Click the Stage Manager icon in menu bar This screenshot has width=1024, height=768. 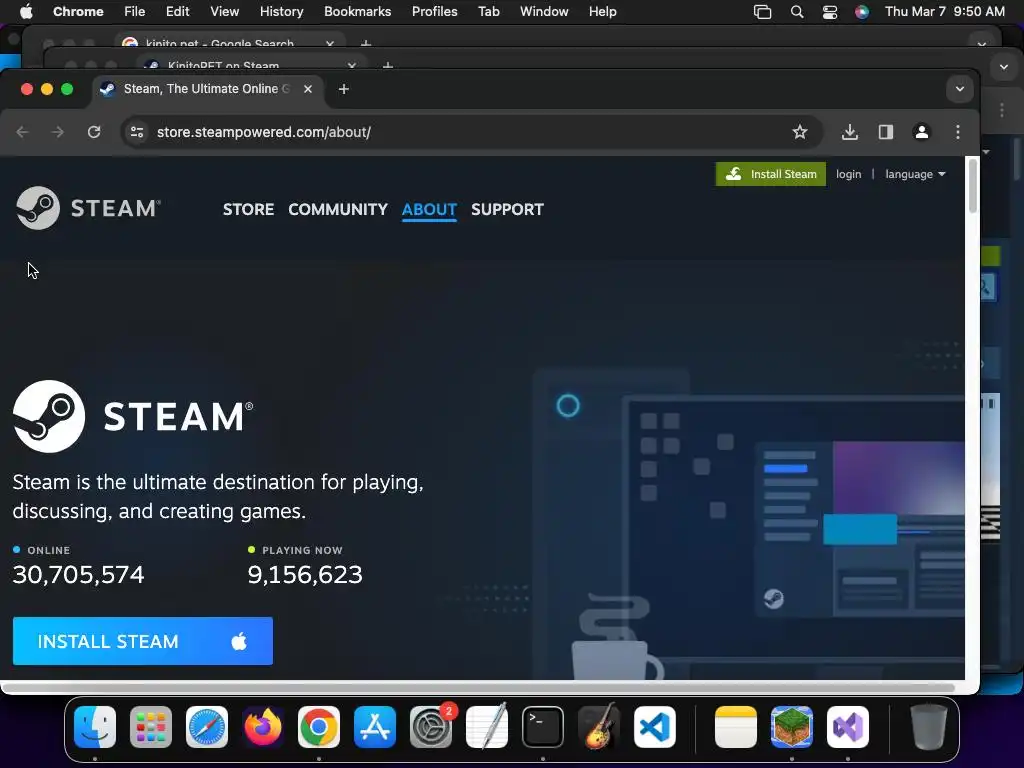pos(762,12)
